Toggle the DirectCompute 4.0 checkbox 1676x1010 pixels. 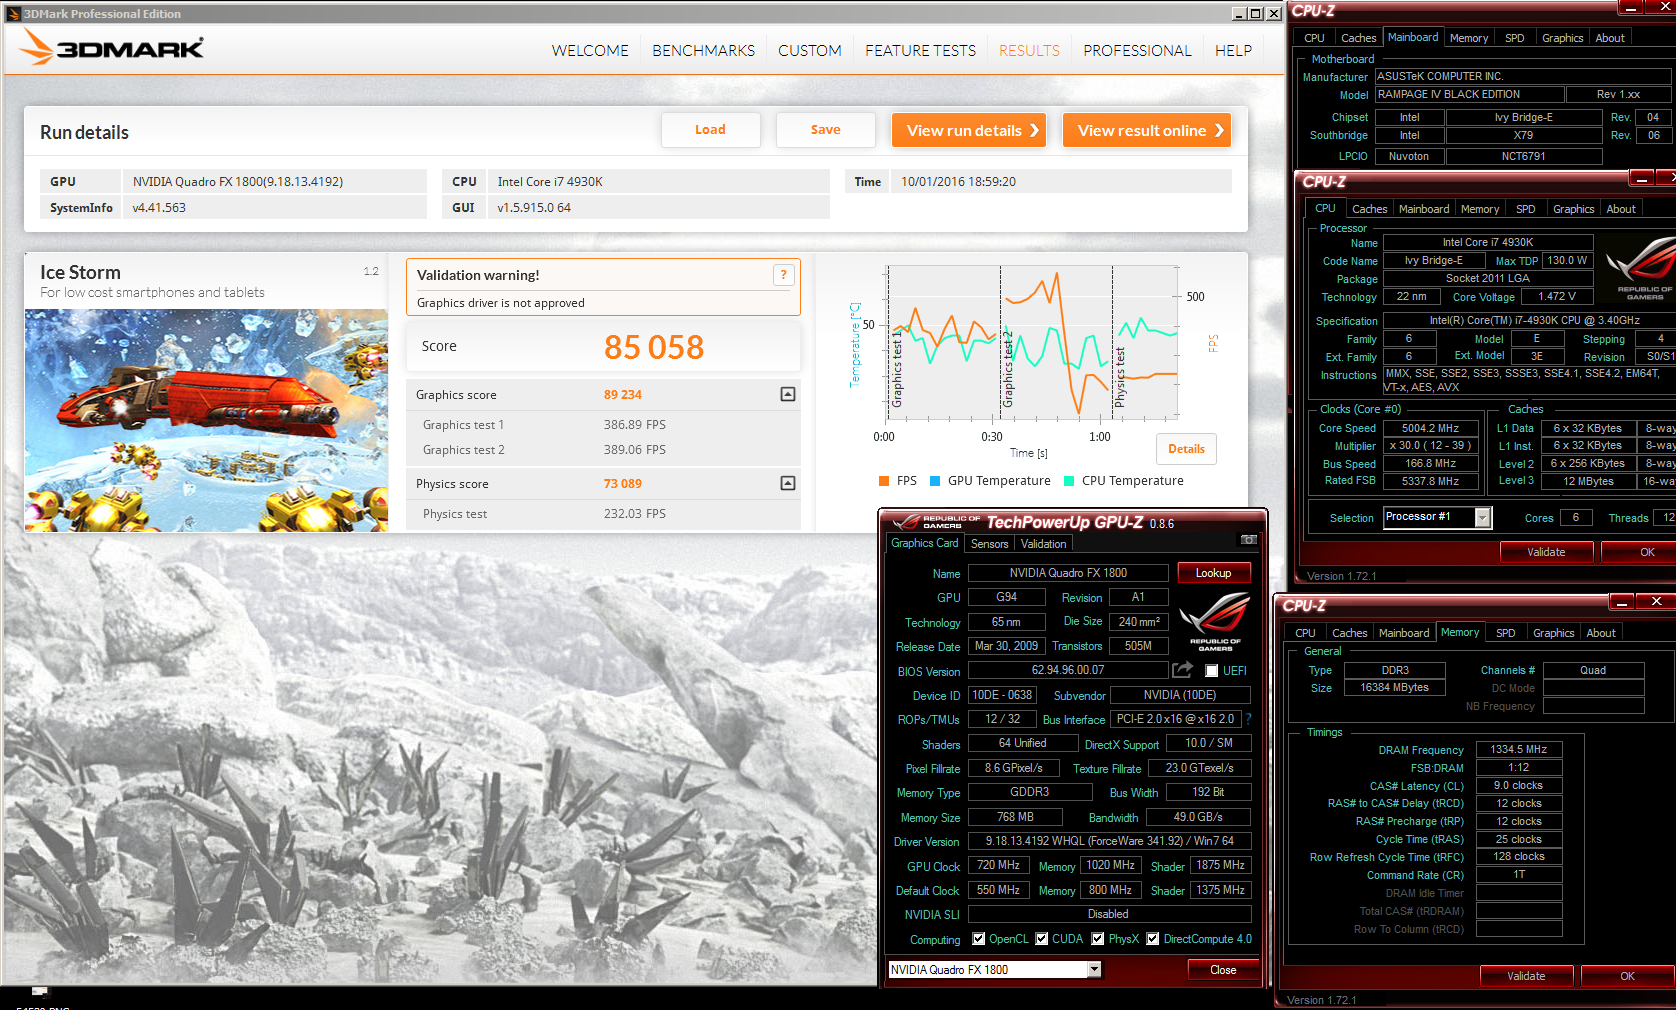coord(1153,939)
